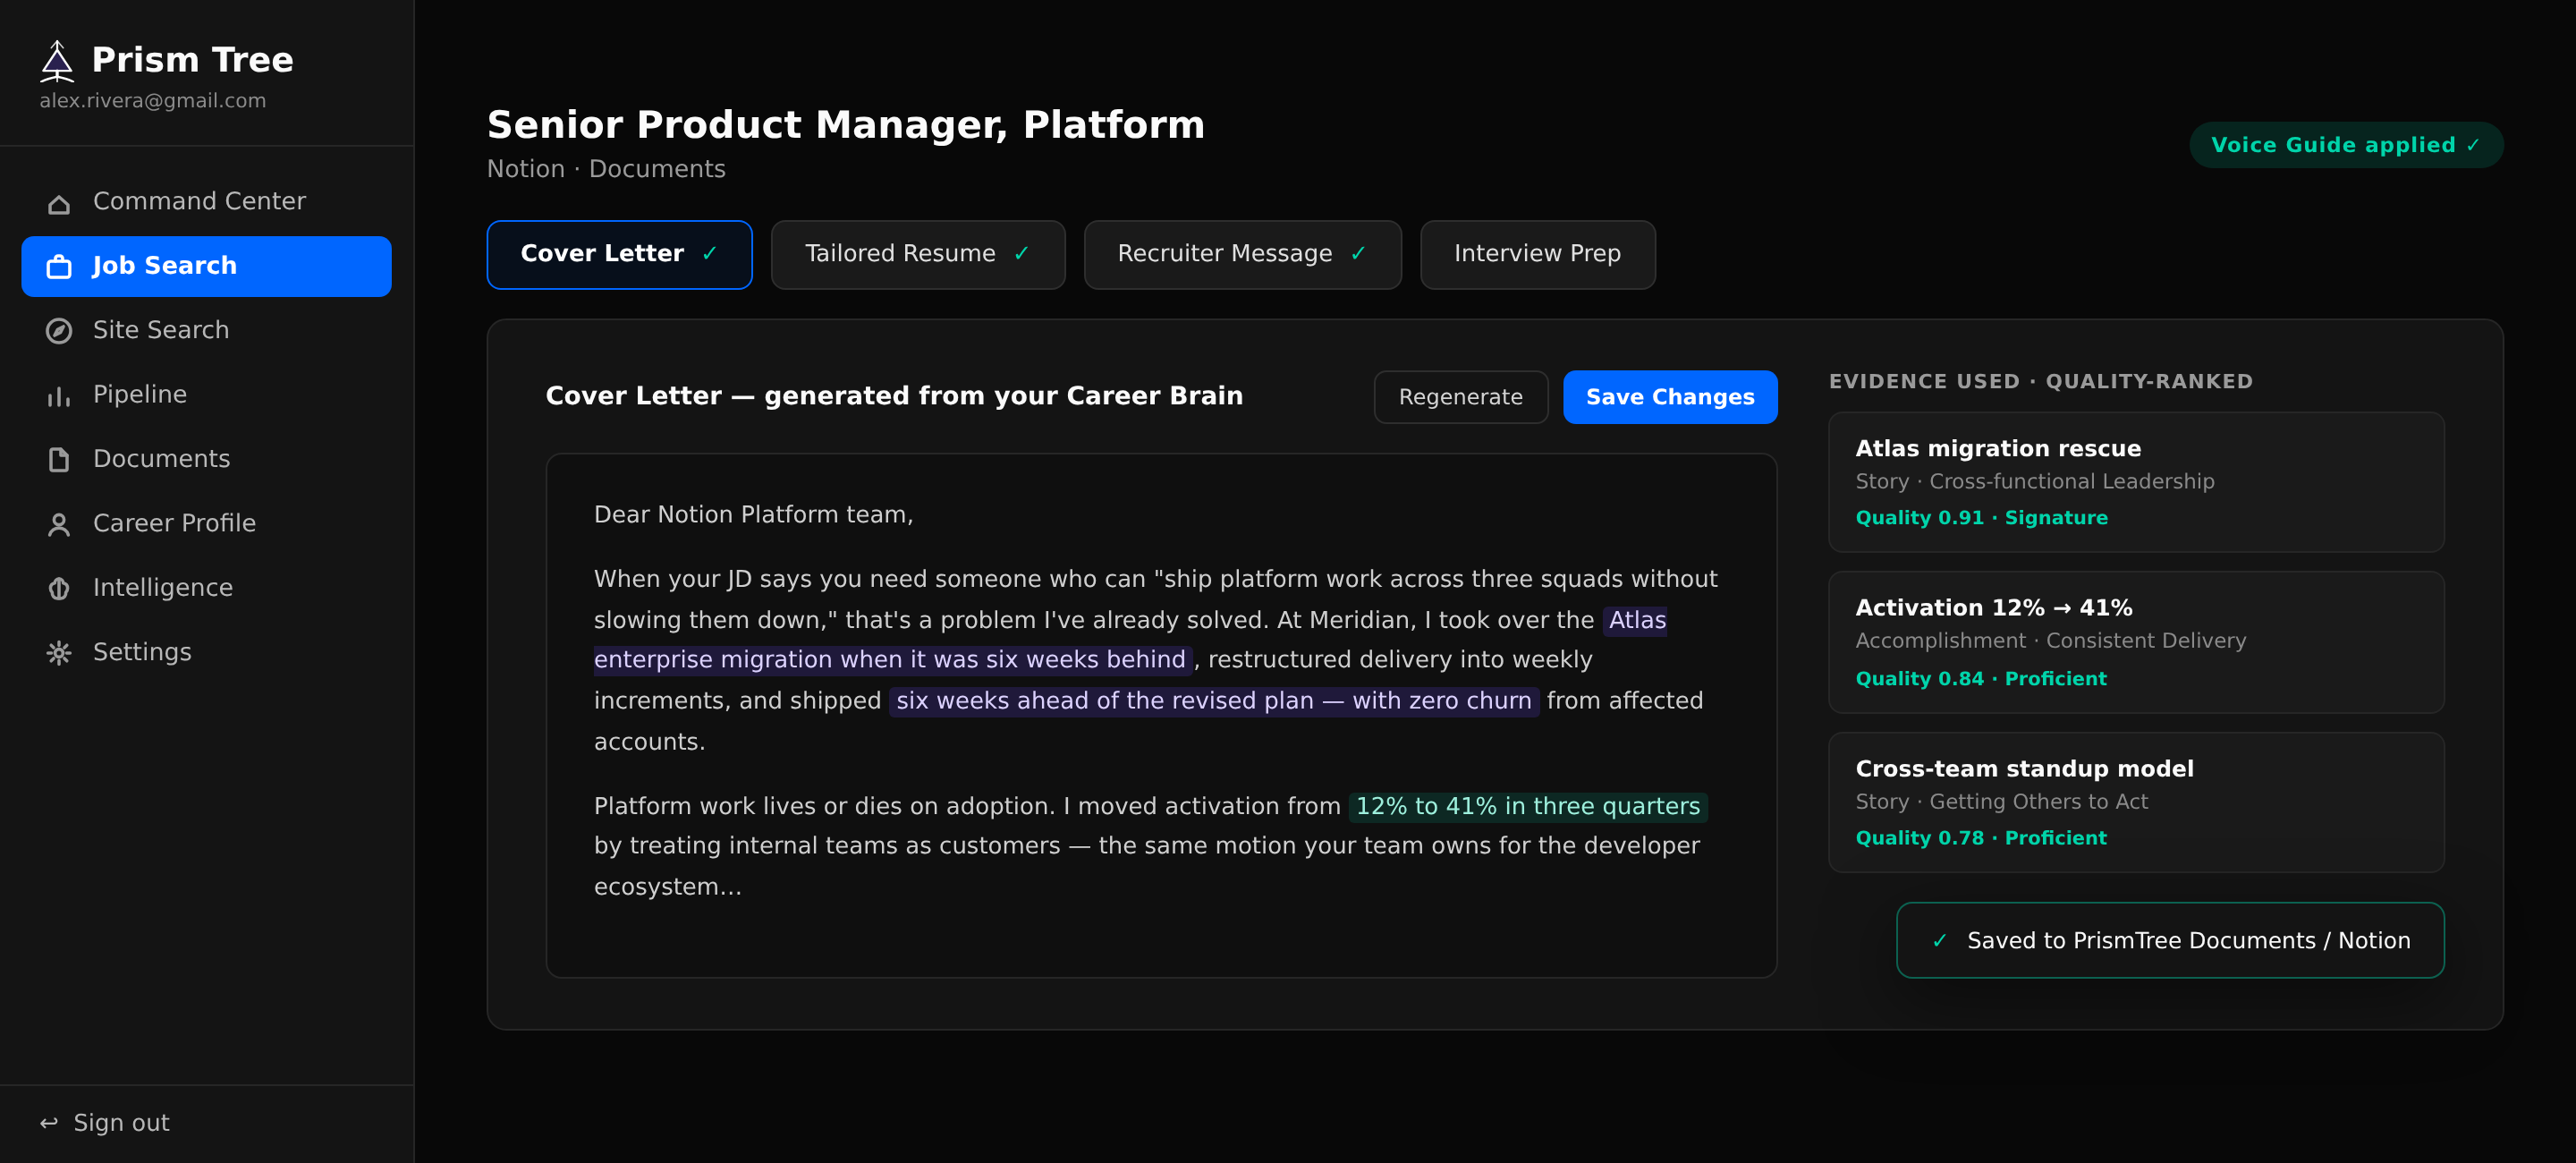The image size is (2576, 1163).
Task: Click the Job Search briefcase icon
Action: click(59, 267)
